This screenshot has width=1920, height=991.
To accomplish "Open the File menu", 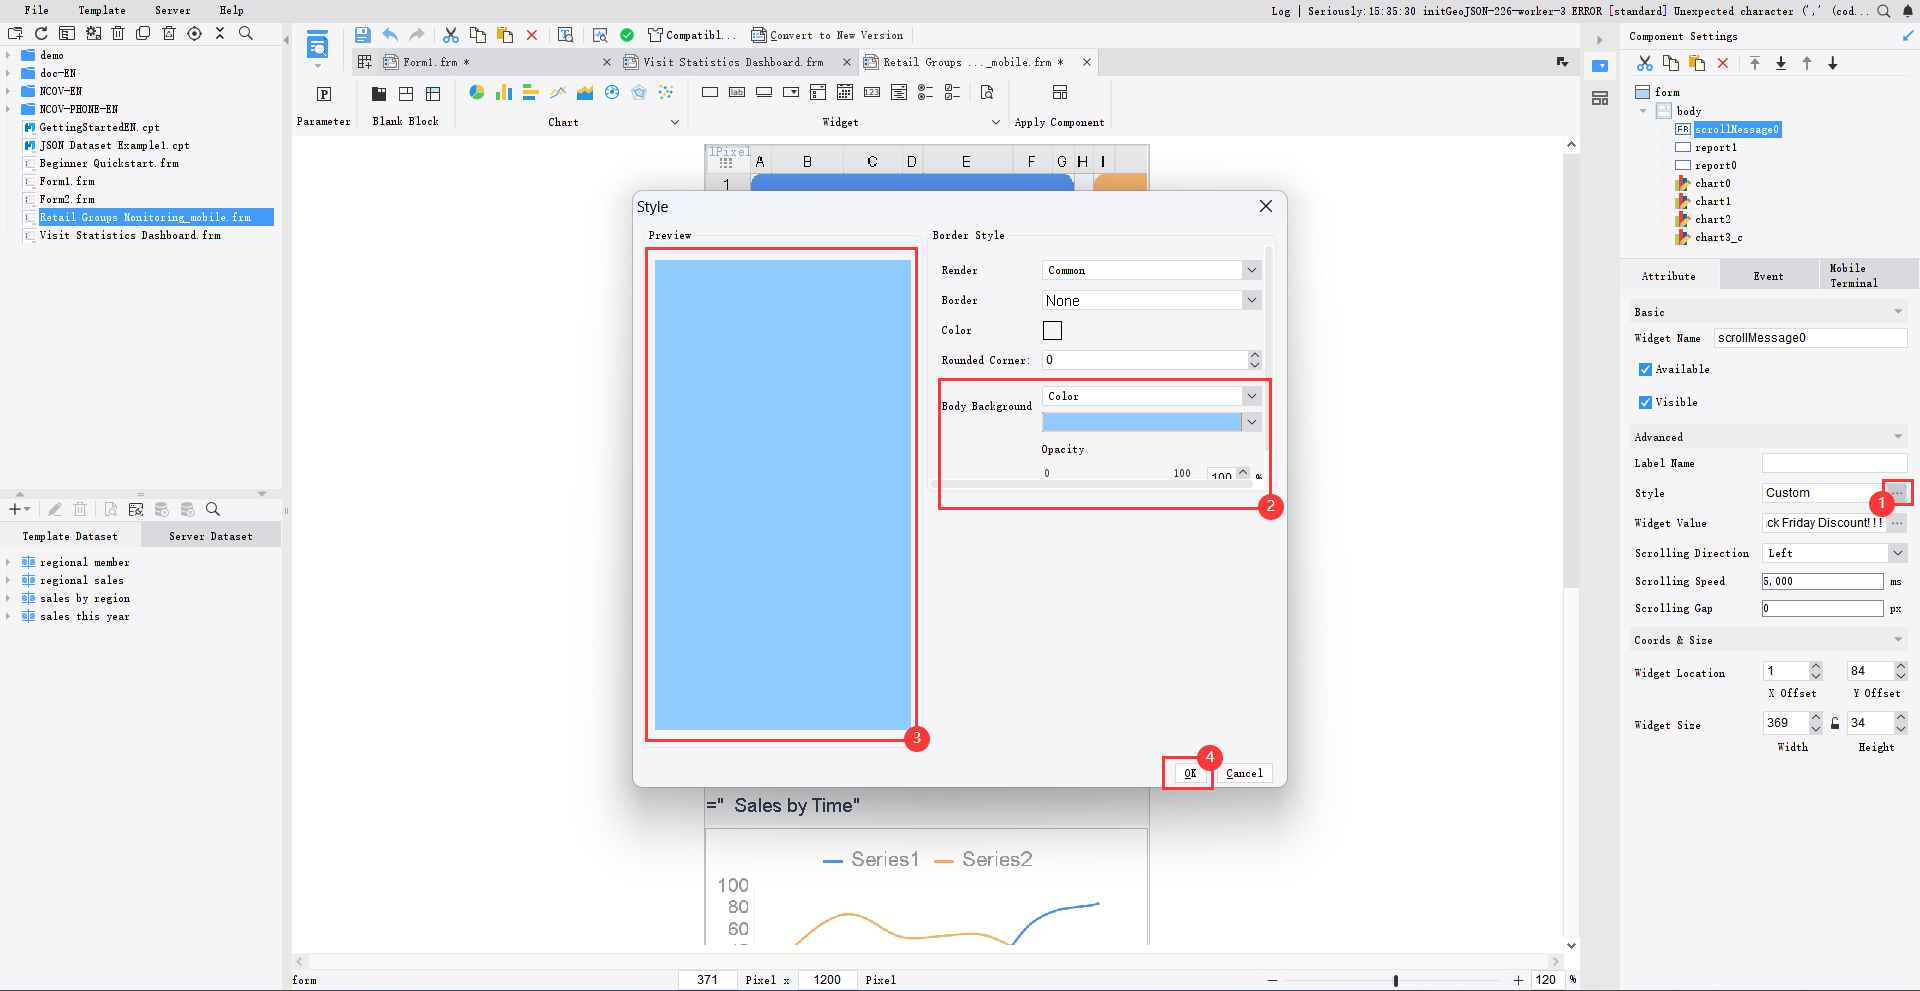I will tap(36, 10).
